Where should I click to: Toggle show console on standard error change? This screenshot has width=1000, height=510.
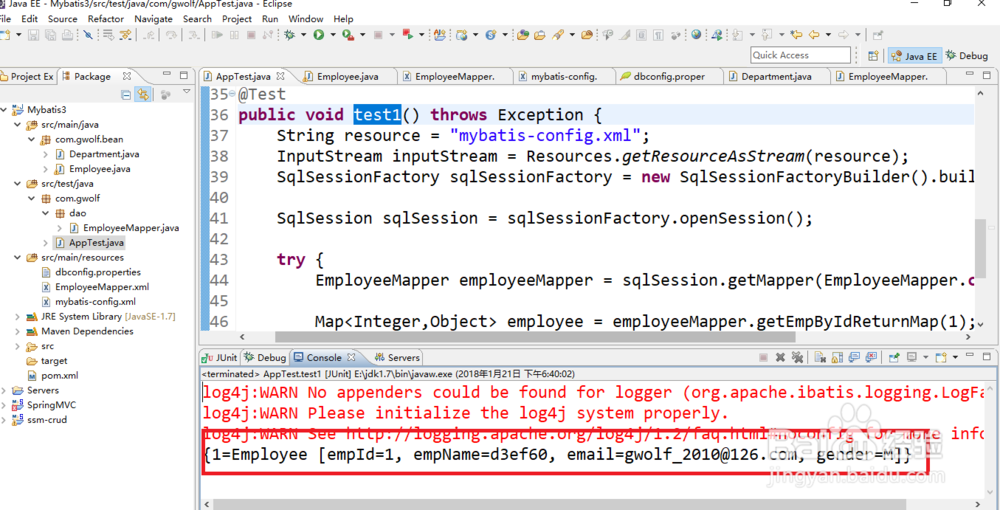coord(871,358)
